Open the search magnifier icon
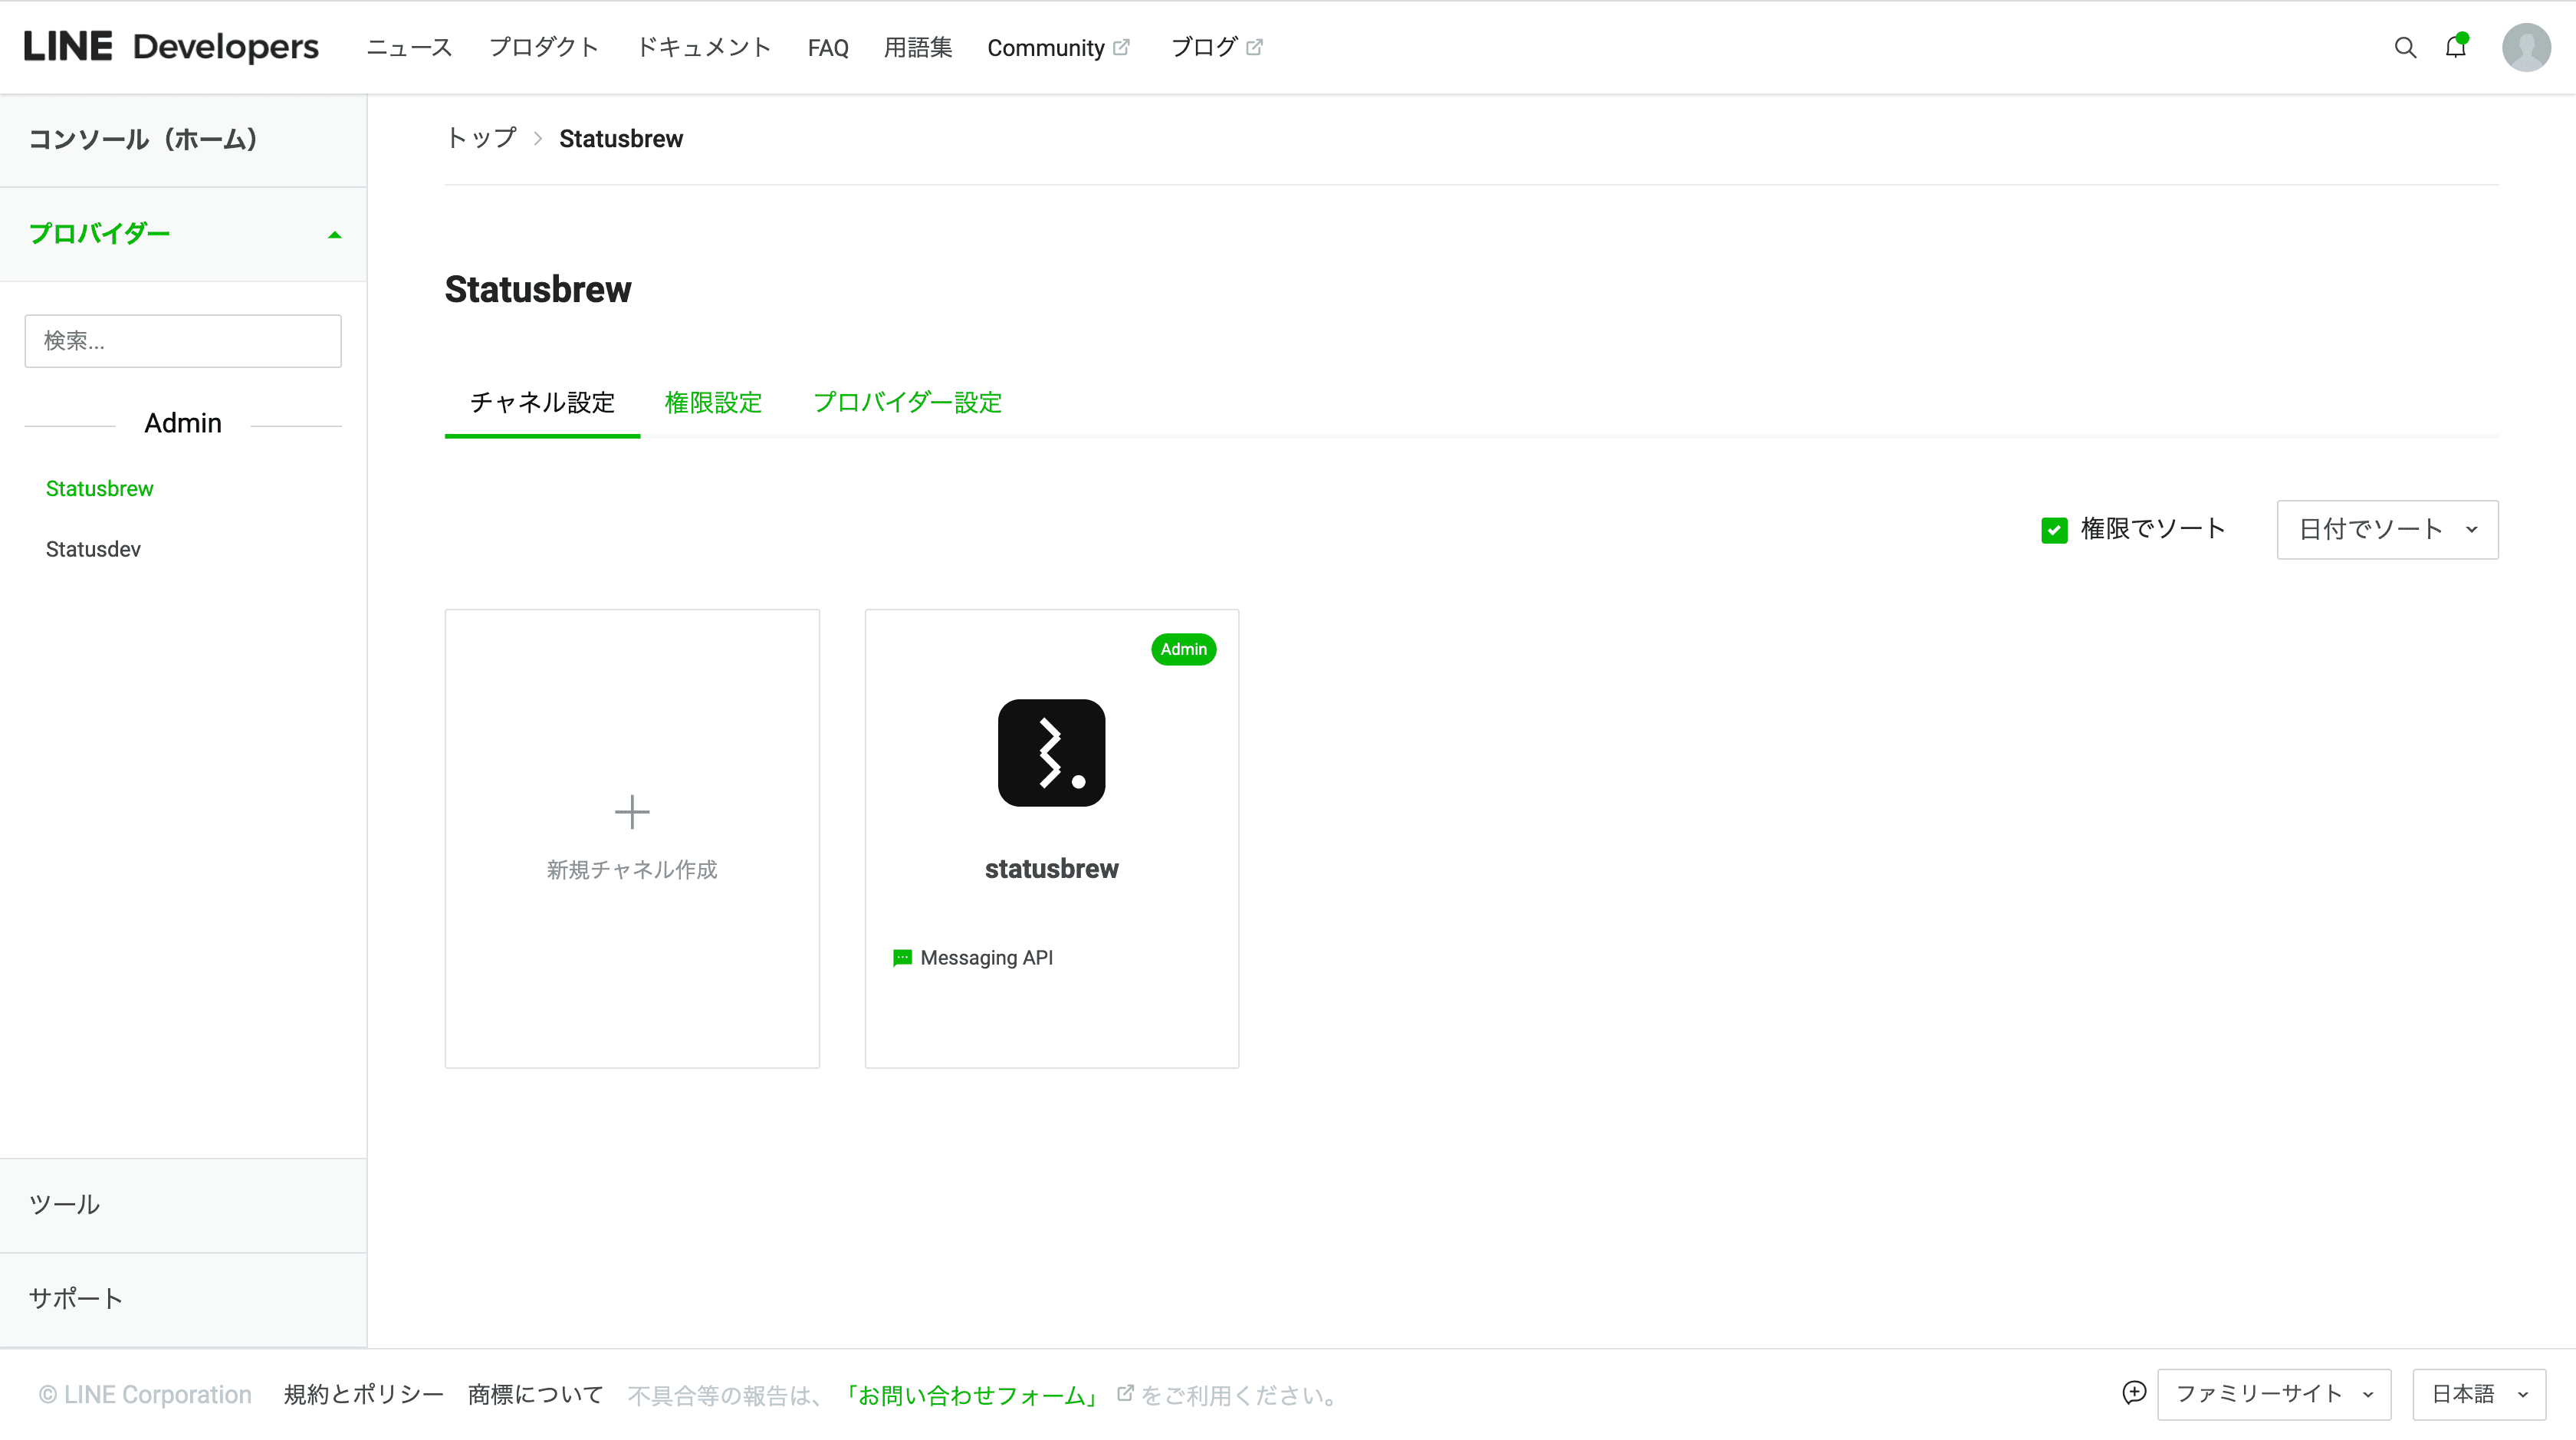The width and height of the screenshot is (2576, 1440). tap(2405, 47)
